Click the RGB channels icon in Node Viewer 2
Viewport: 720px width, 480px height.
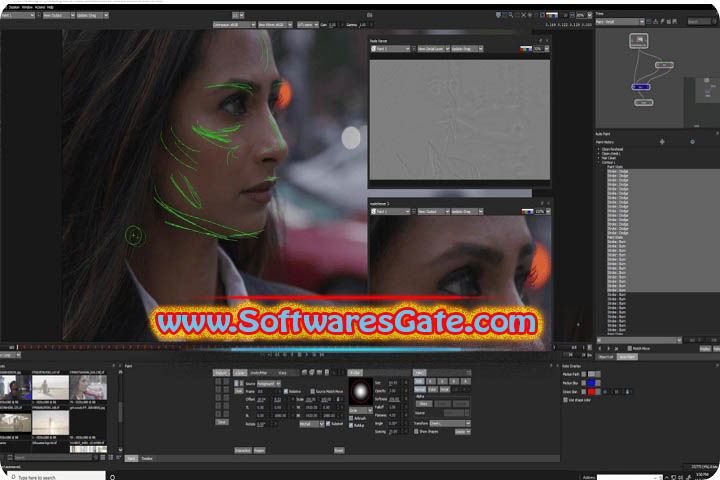pyautogui.click(x=527, y=211)
